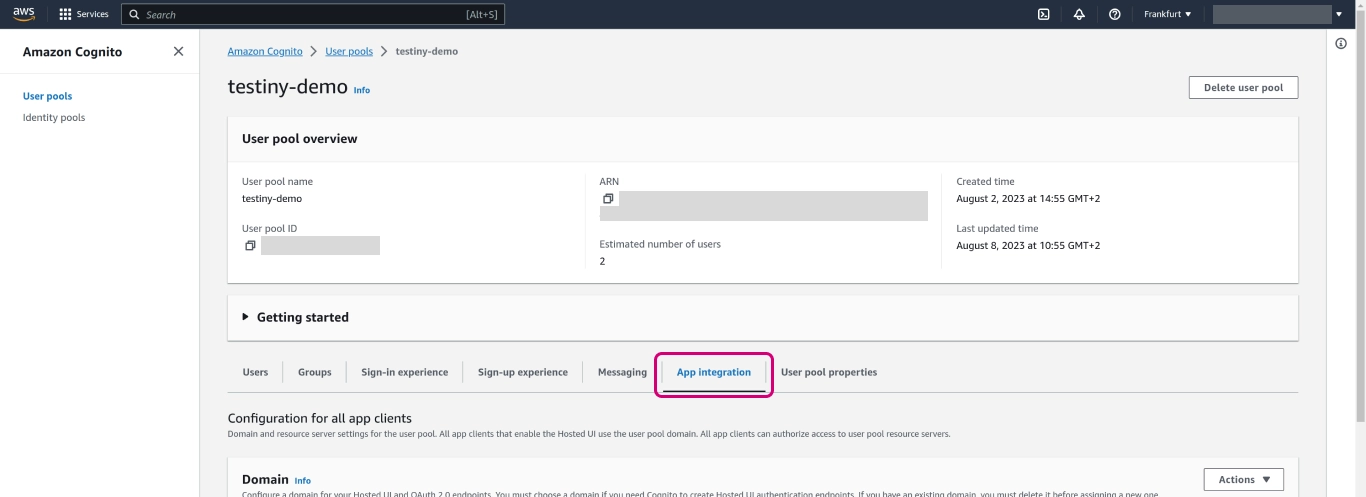Open the notifications bell

(1079, 14)
